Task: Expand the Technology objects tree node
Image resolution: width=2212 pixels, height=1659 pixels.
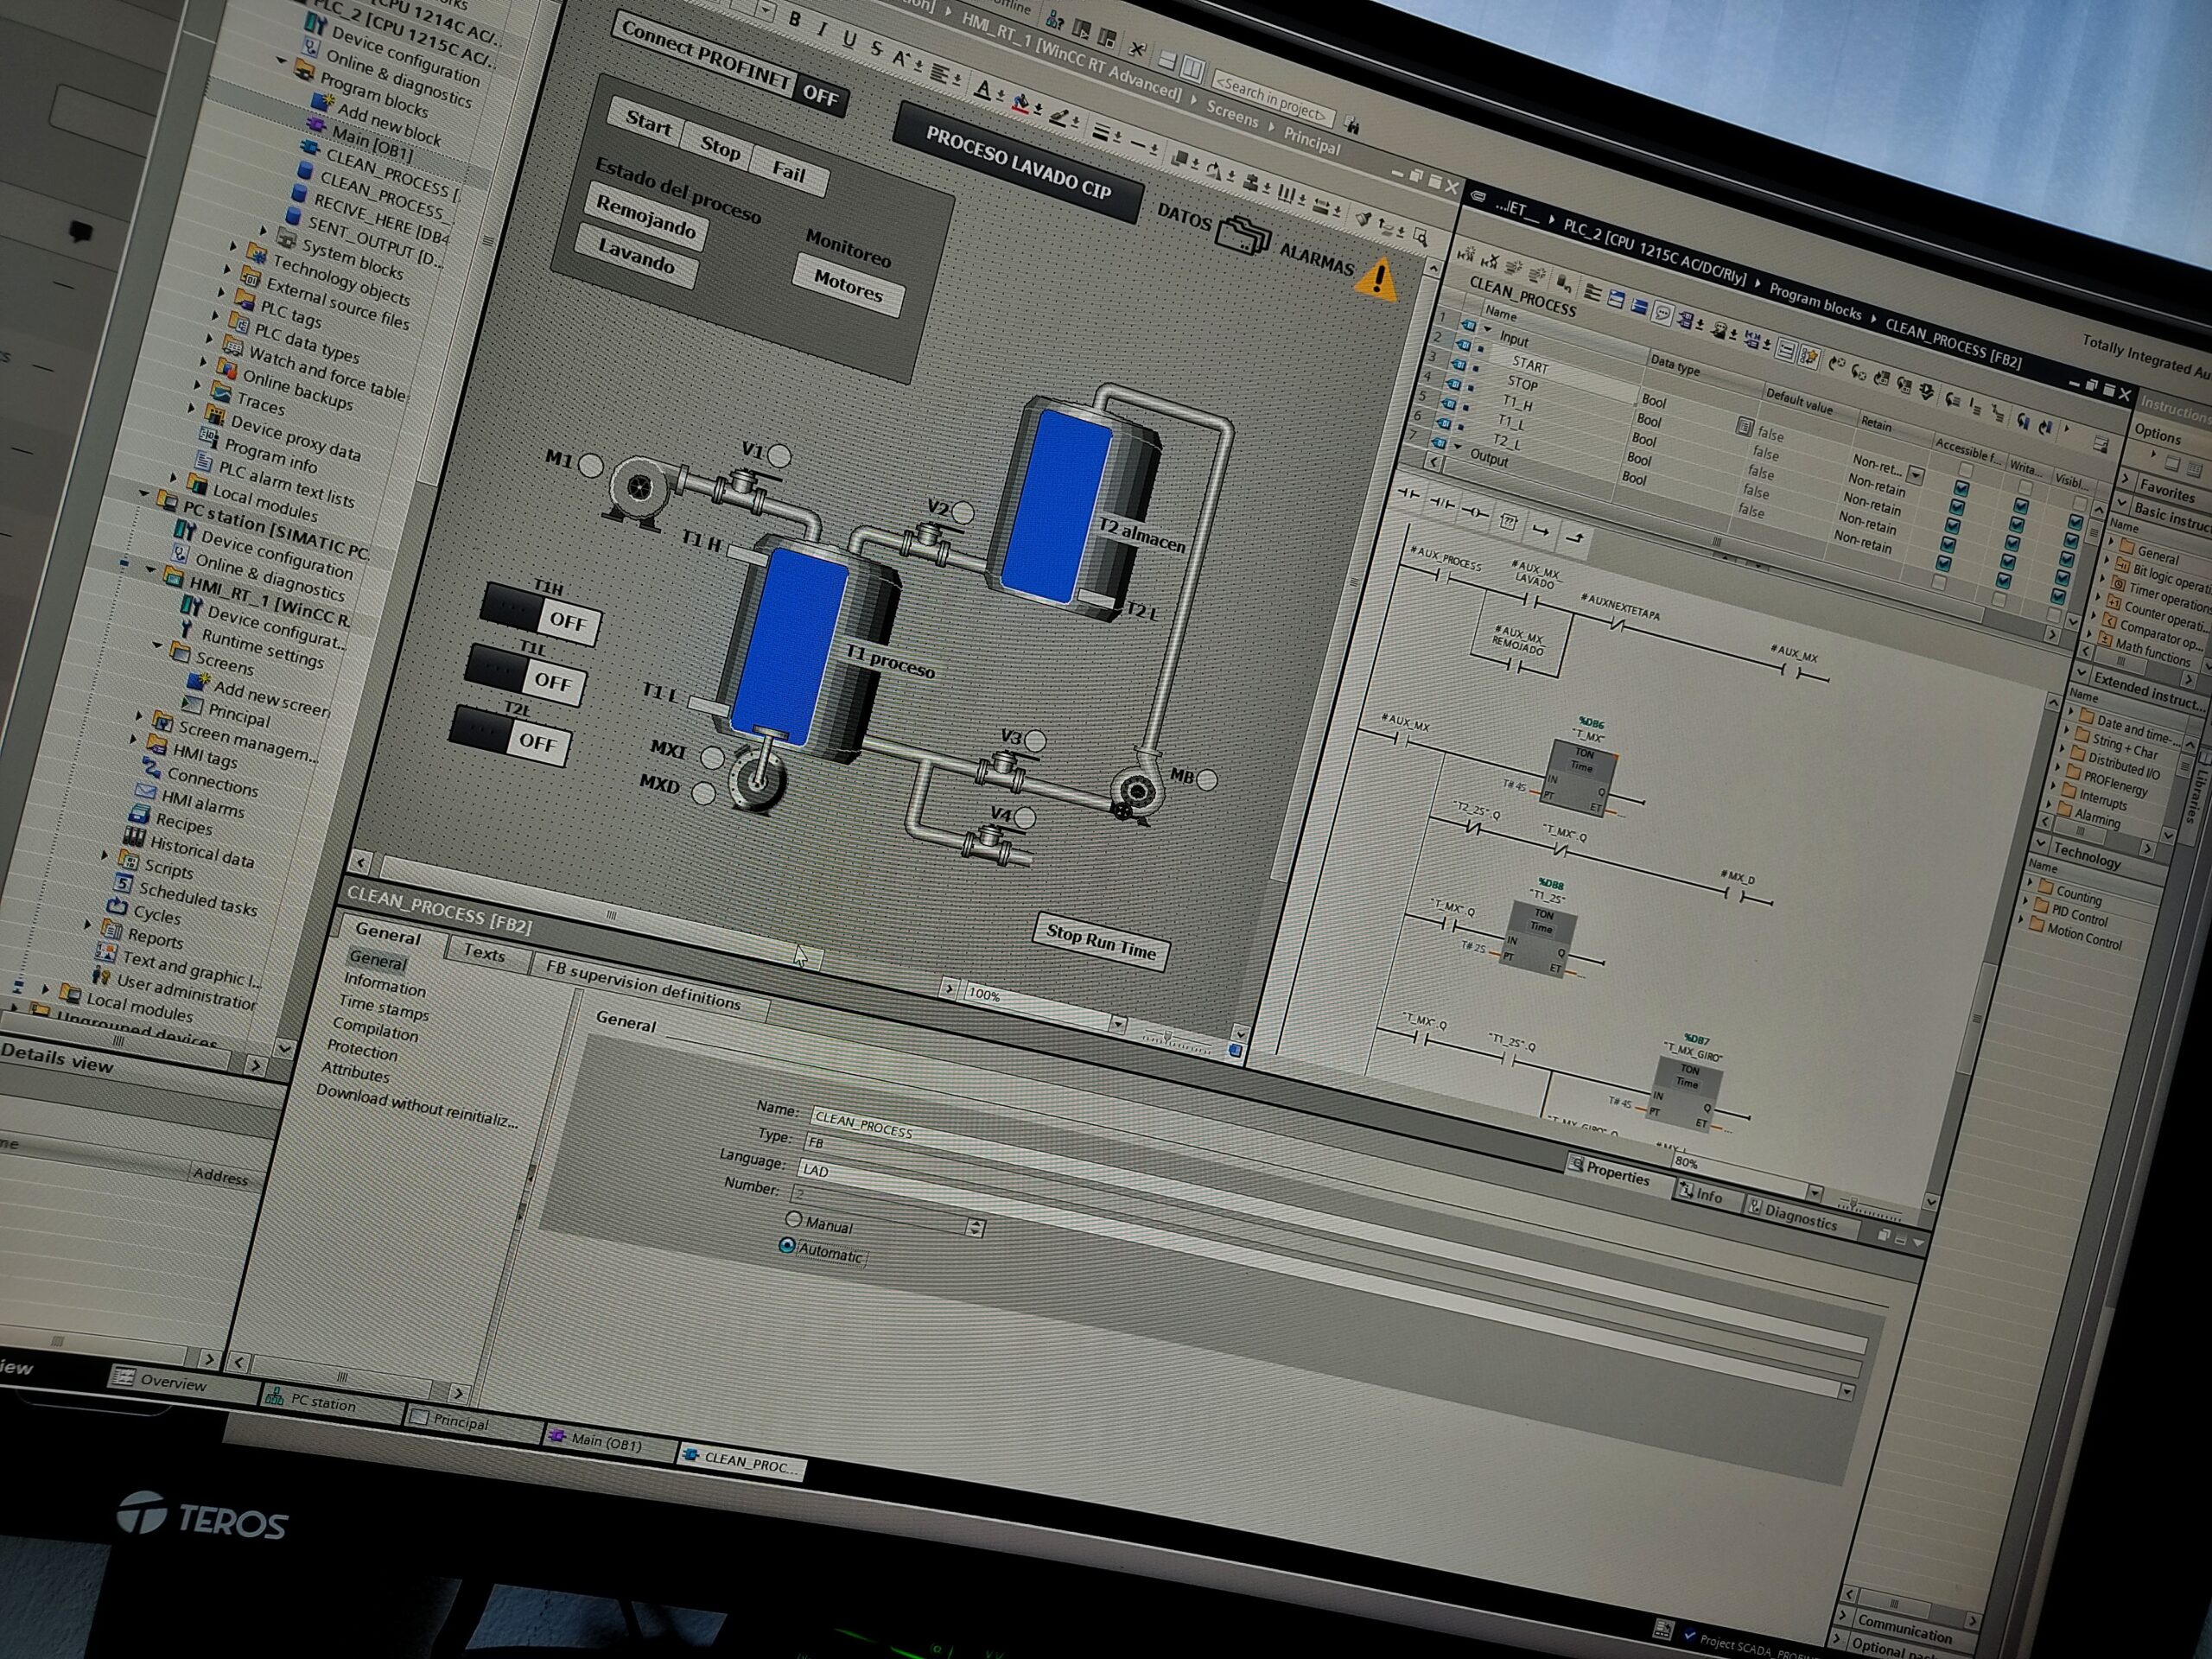Action: click(232, 245)
